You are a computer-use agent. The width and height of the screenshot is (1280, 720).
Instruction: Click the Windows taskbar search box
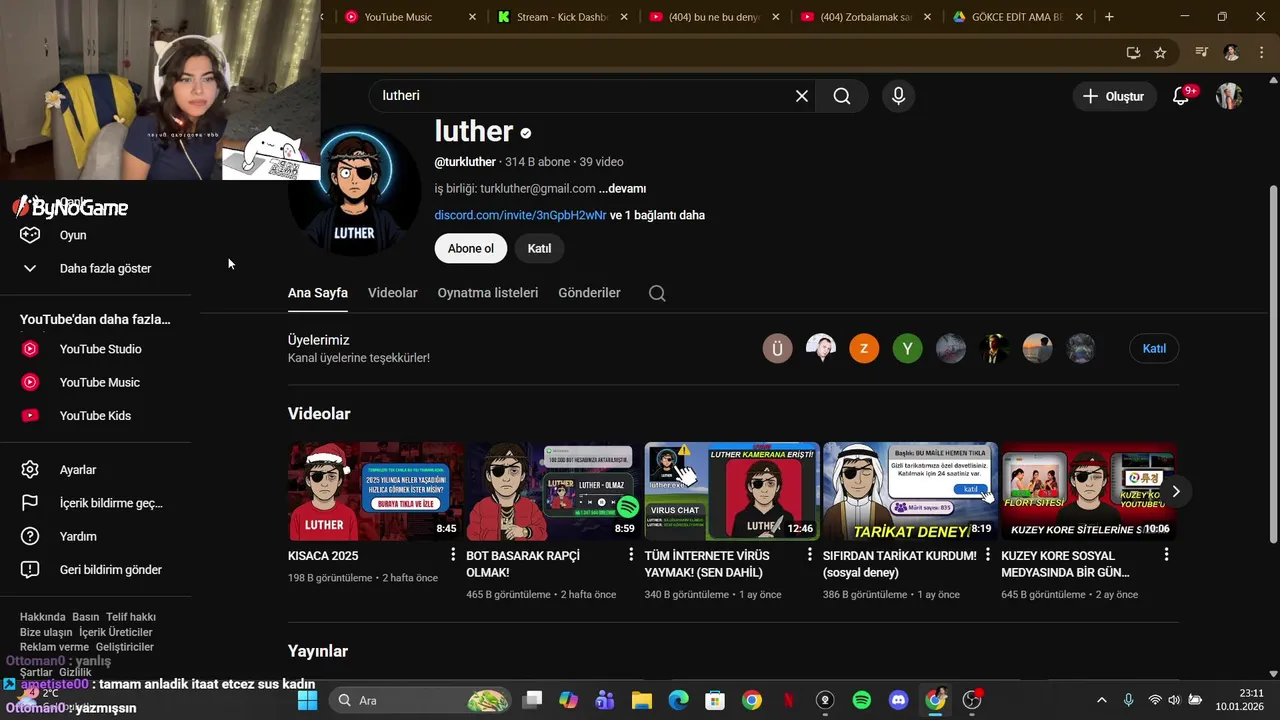[422, 700]
